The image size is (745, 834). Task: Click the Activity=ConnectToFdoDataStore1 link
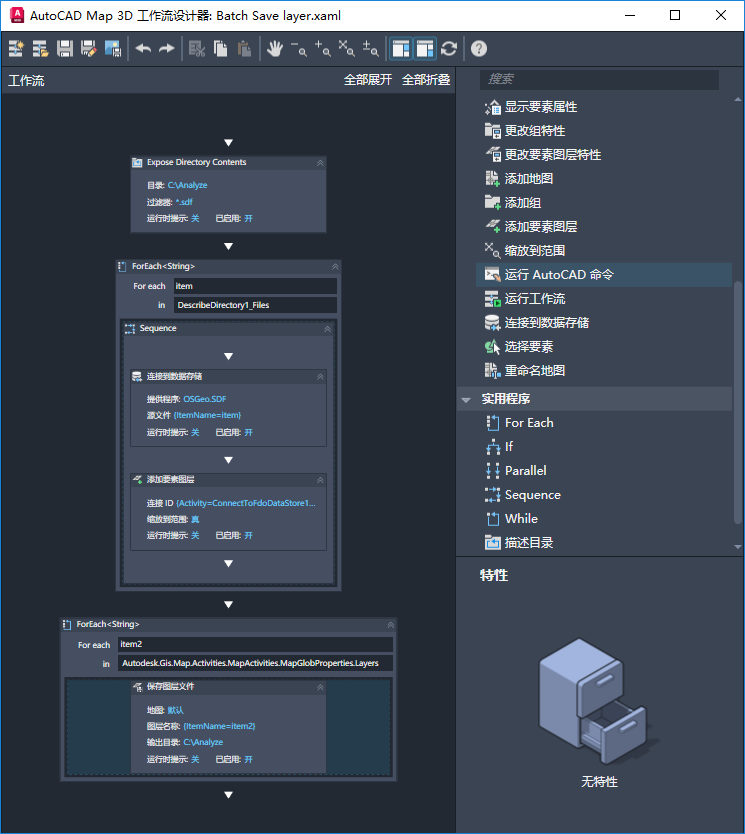(246, 503)
